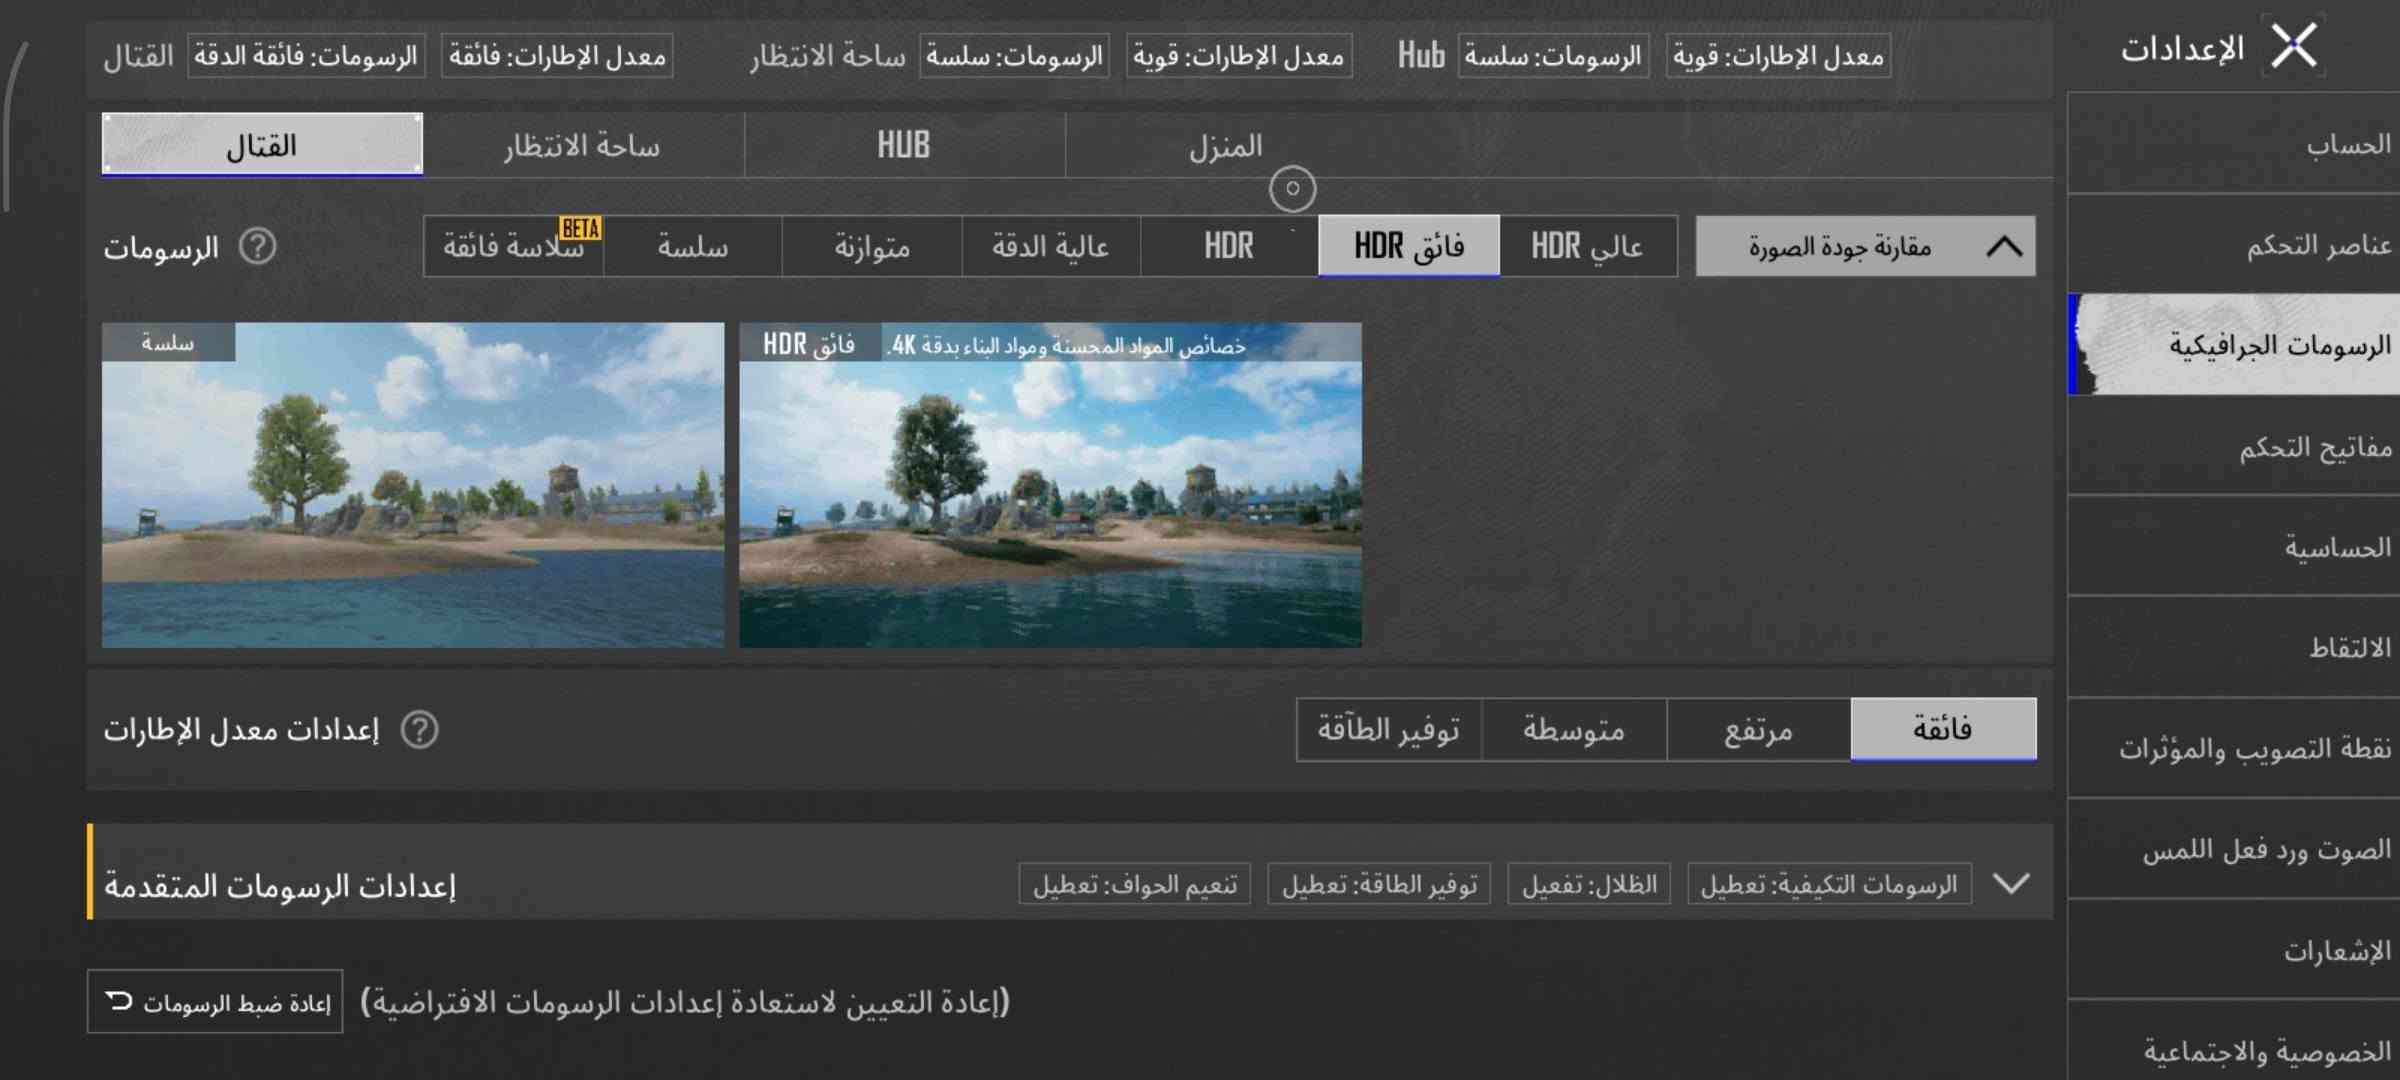Click Hub summary tag الرسومات: سلسة
The image size is (2400, 1080).
pyautogui.click(x=1553, y=56)
